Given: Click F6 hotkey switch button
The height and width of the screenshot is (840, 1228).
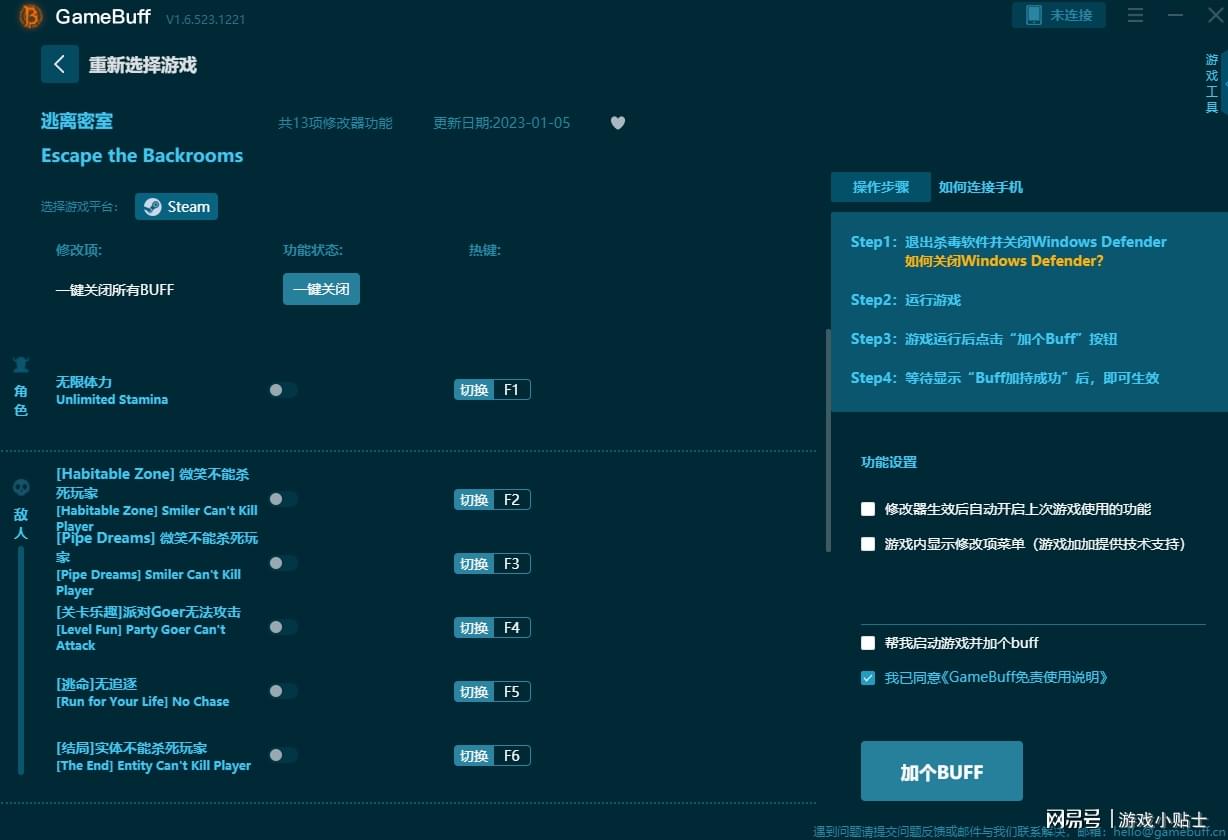Looking at the screenshot, I should pos(492,755).
